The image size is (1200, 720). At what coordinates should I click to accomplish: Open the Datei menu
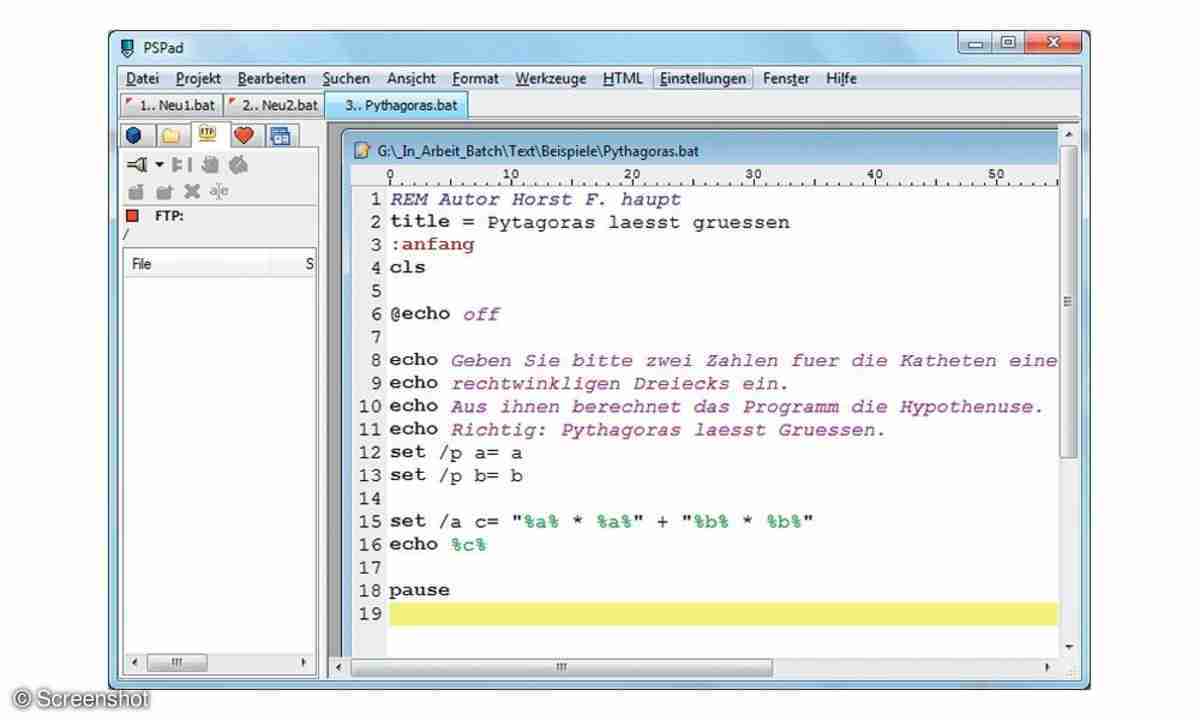142,79
